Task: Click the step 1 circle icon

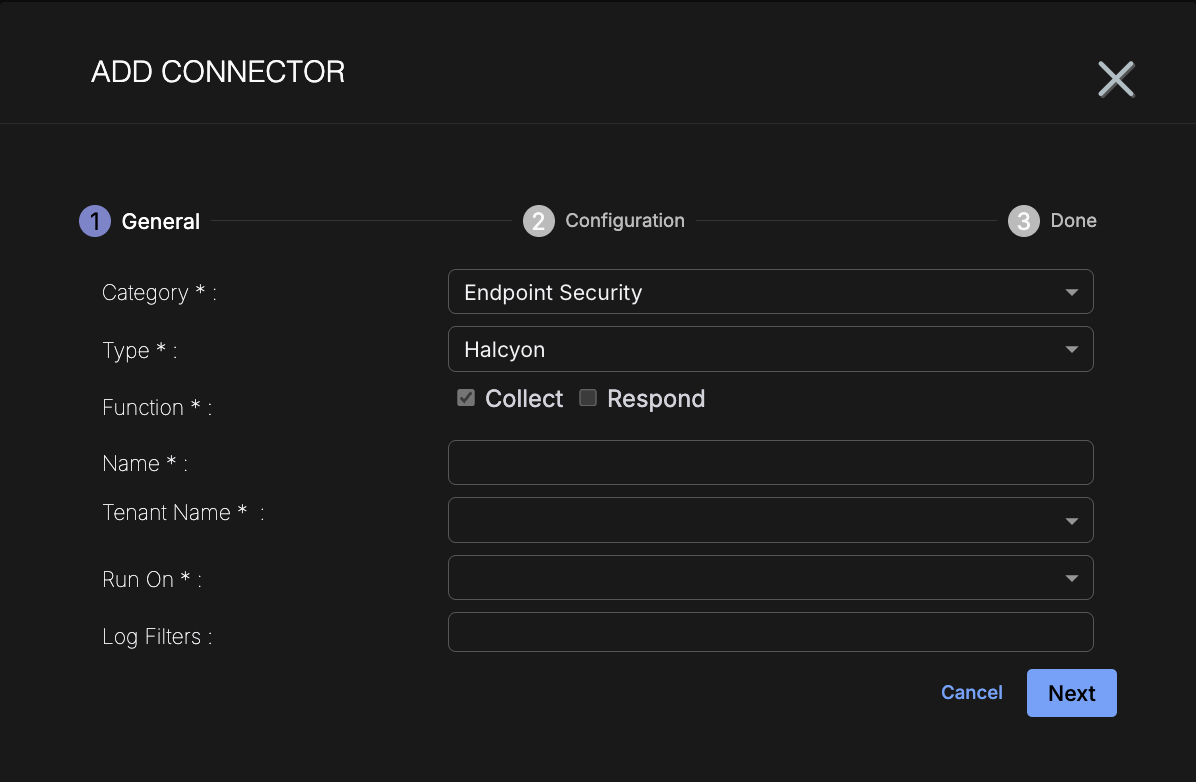Action: point(94,221)
